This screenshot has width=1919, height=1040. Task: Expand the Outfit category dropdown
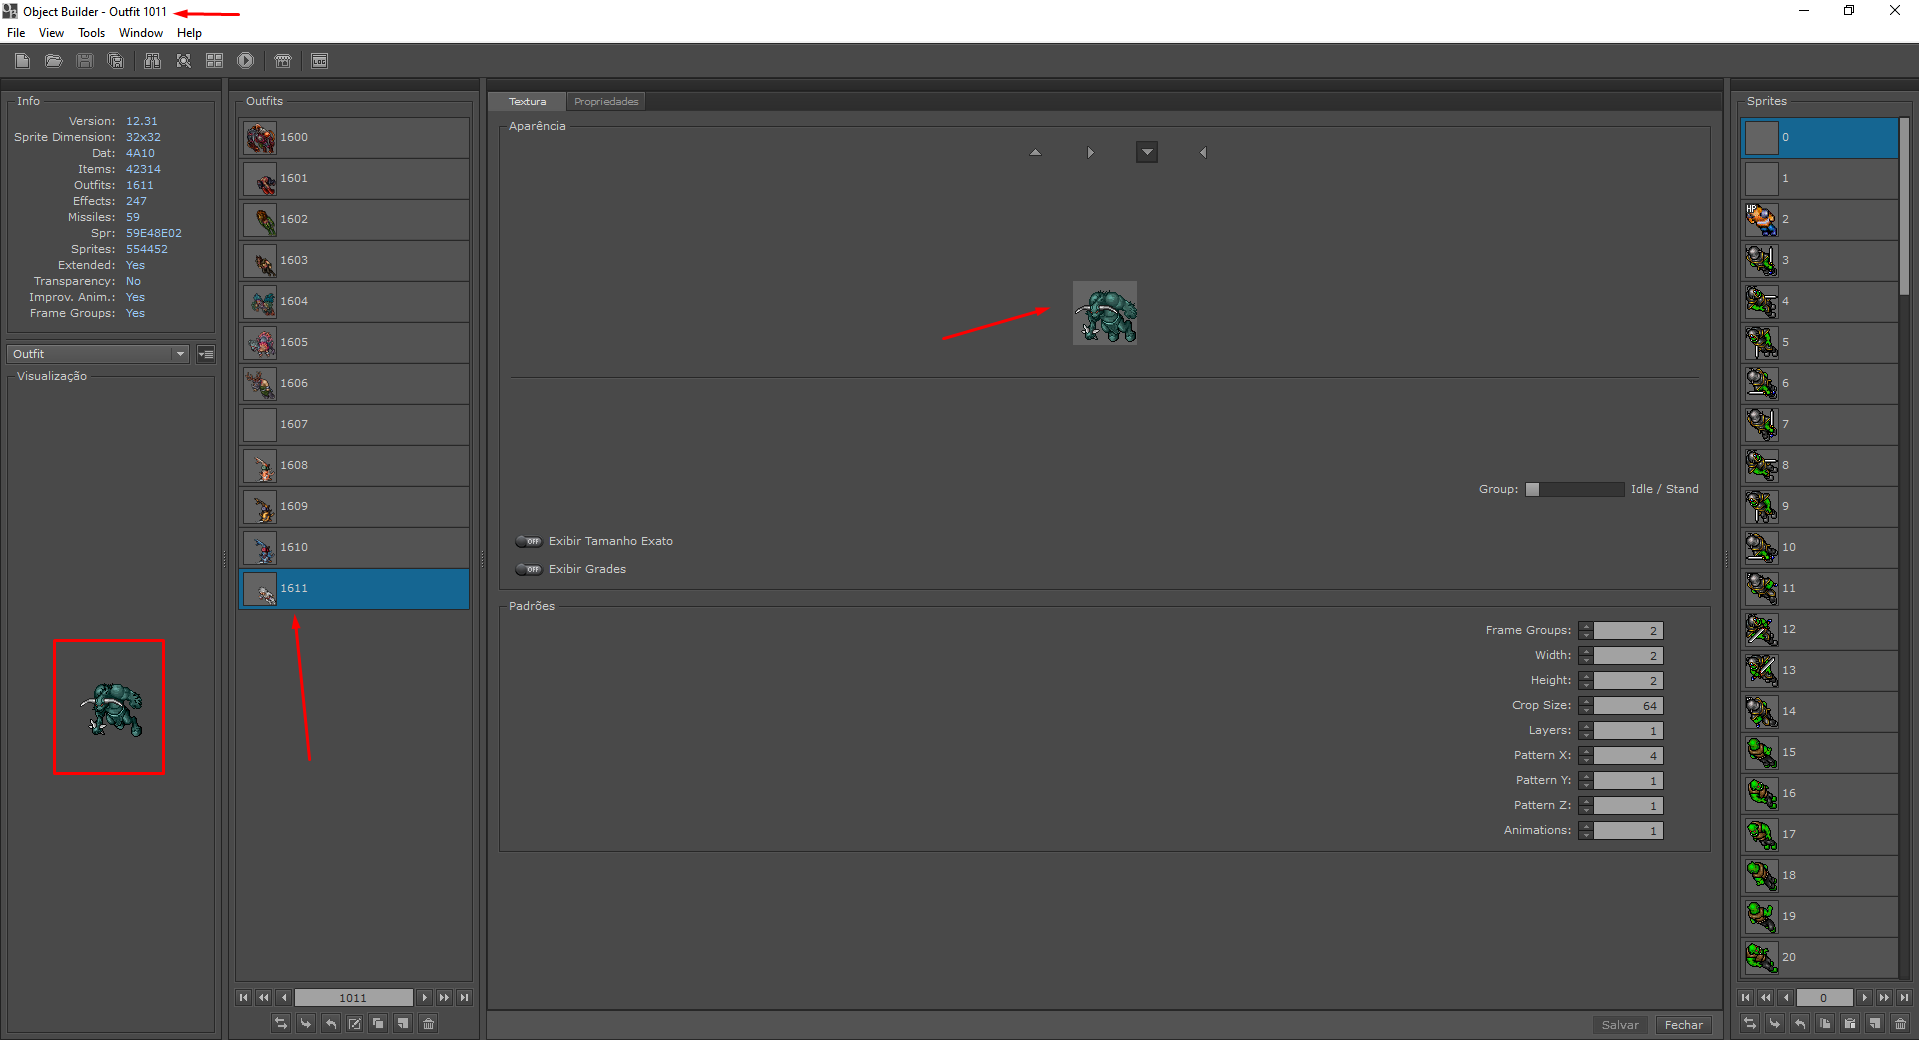(x=98, y=354)
